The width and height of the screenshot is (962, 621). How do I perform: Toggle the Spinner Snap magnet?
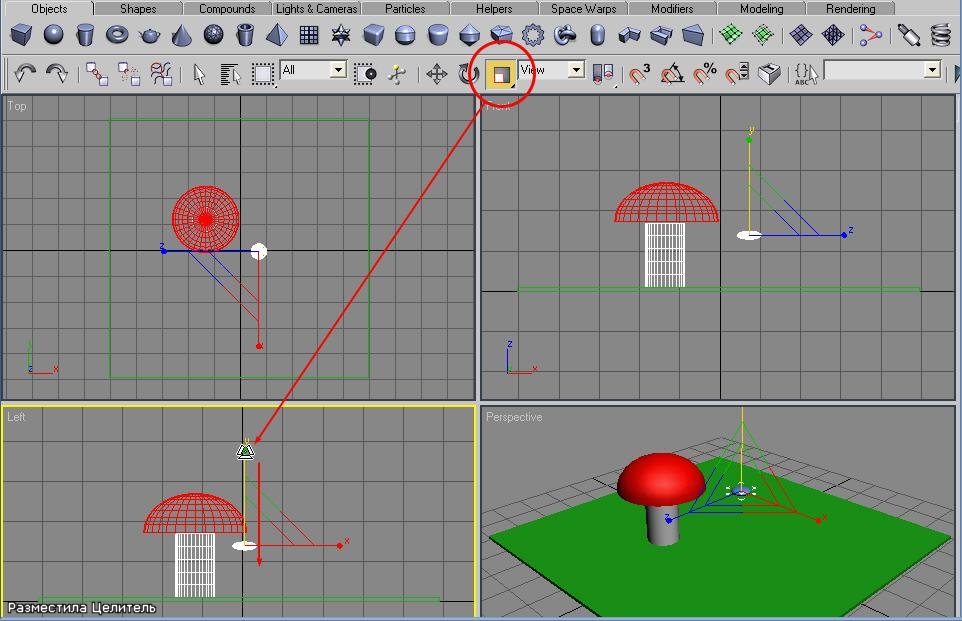pyautogui.click(x=737, y=74)
